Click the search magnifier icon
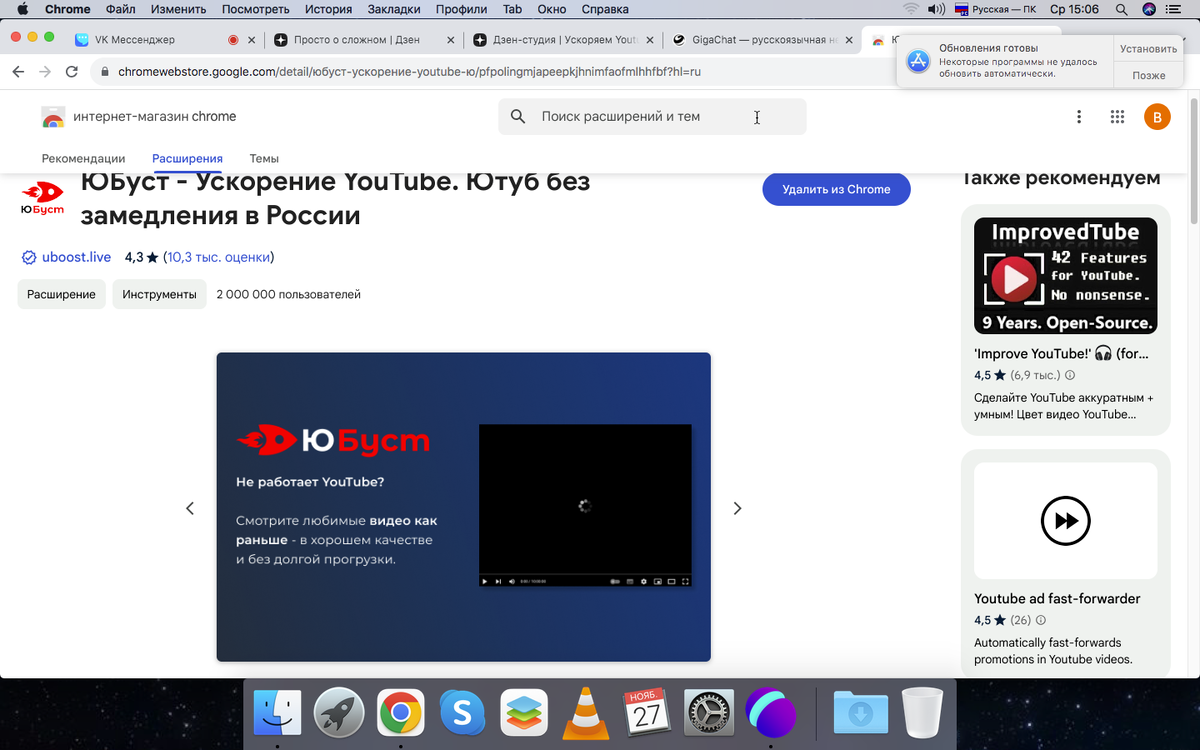The height and width of the screenshot is (750, 1200). coord(518,117)
